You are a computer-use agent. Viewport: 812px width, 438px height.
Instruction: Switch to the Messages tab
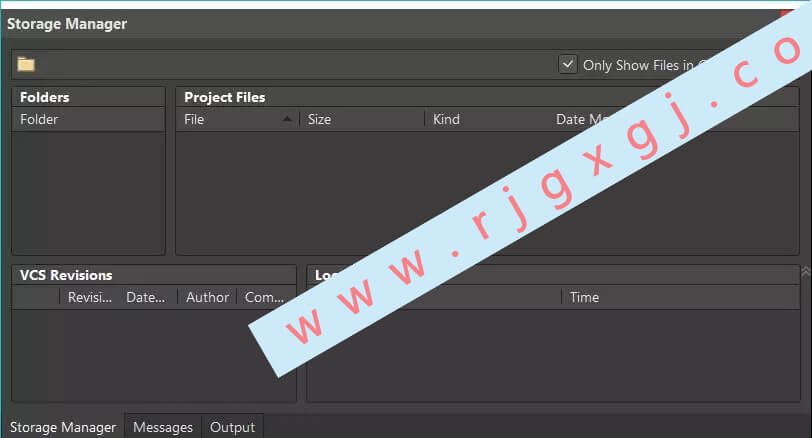pos(163,427)
